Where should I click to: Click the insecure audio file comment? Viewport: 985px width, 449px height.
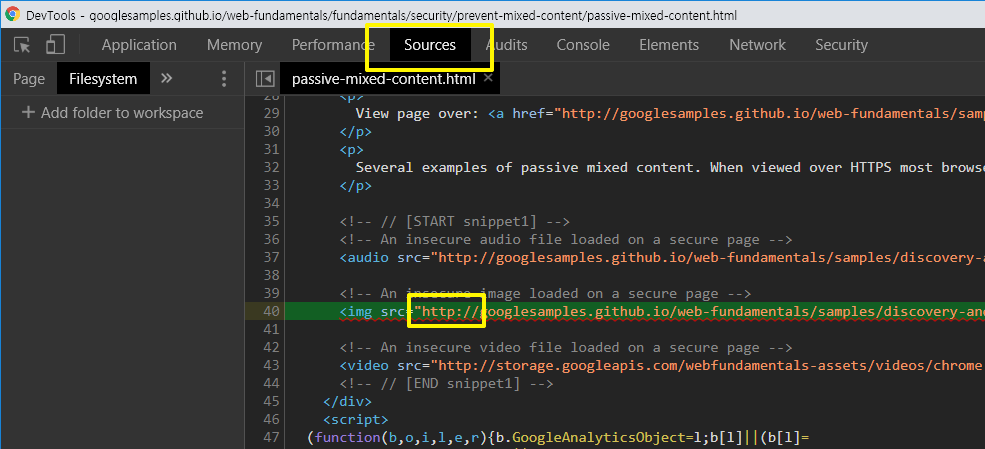click(566, 239)
